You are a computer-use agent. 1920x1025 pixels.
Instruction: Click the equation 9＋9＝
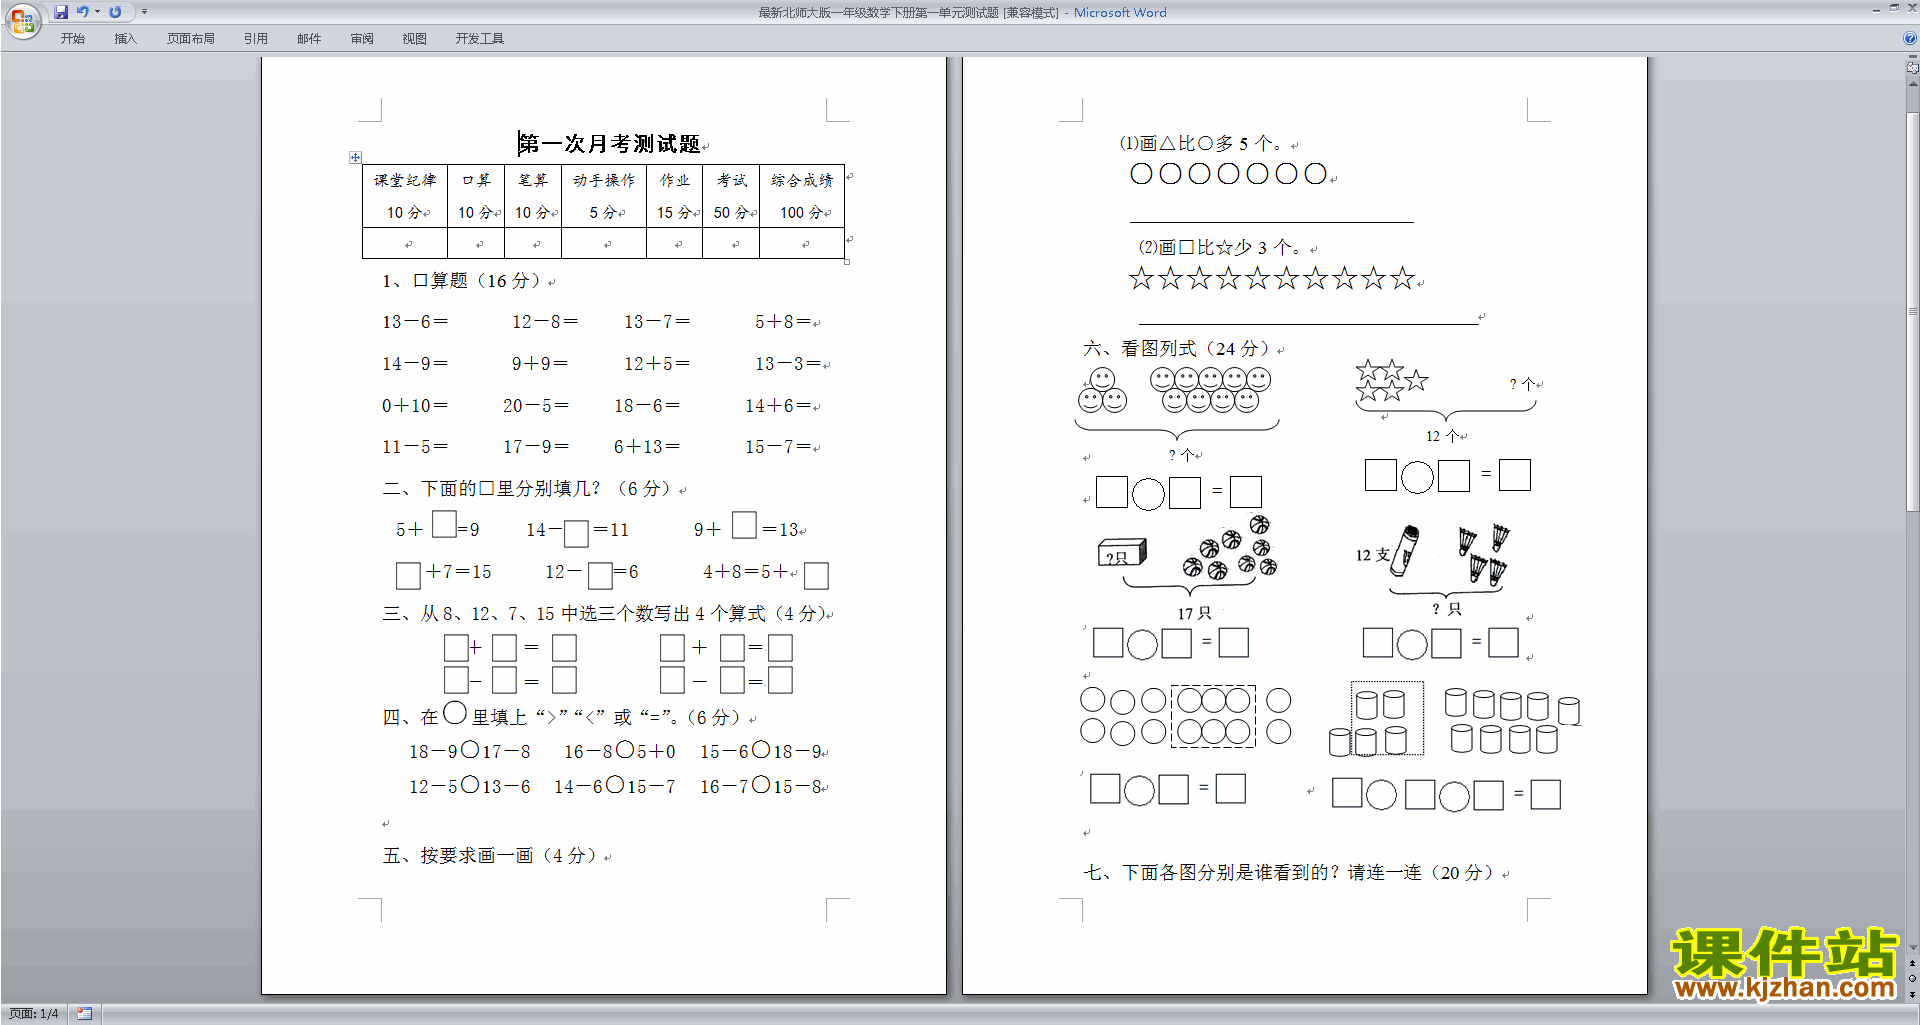(540, 364)
